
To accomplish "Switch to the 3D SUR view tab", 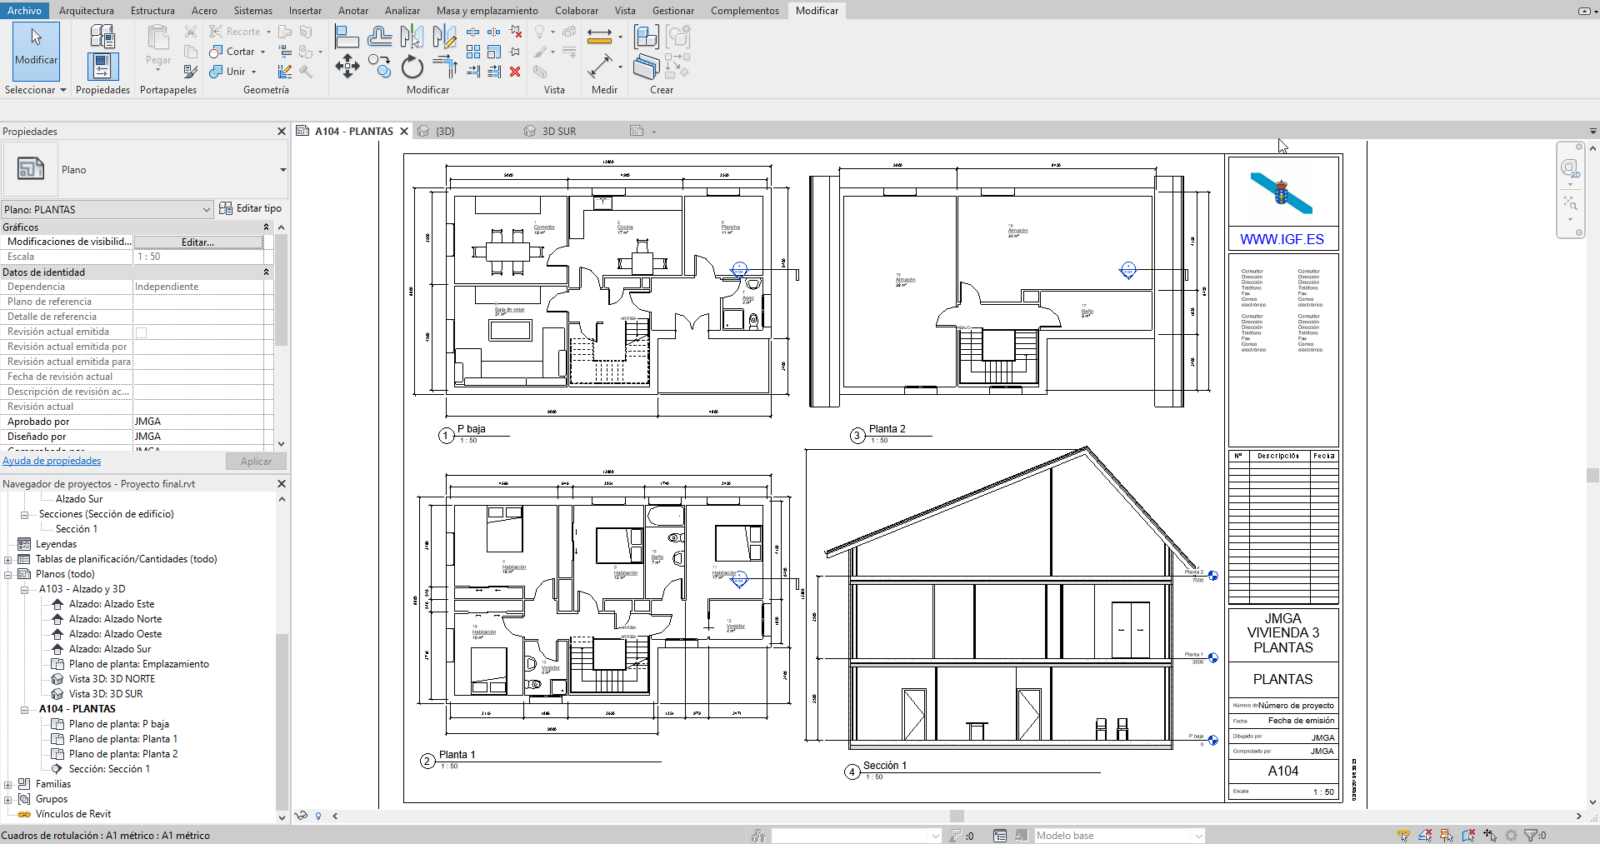I will click(558, 131).
